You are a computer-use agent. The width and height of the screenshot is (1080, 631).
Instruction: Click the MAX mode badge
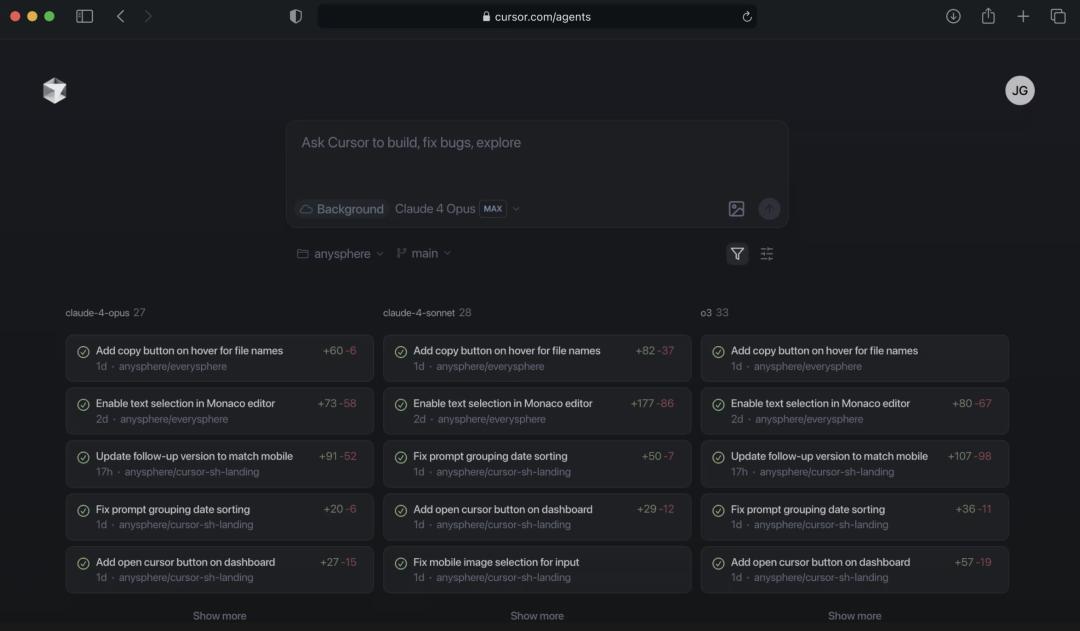coord(492,209)
